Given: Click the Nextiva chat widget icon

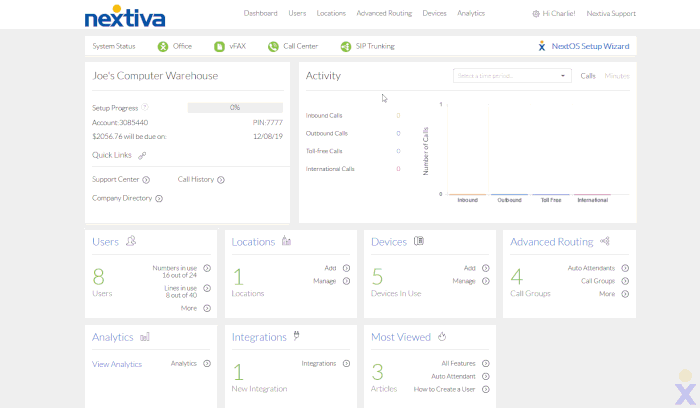Looking at the screenshot, I should pos(685,387).
